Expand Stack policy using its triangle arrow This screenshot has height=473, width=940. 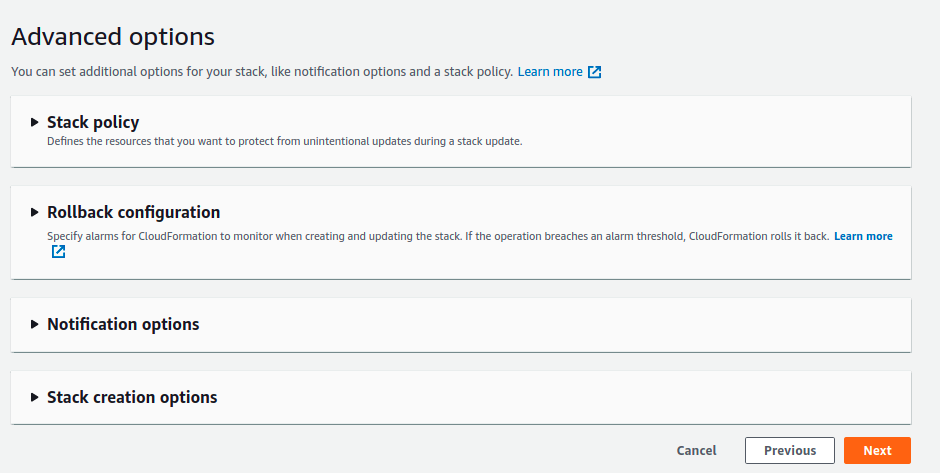35,122
